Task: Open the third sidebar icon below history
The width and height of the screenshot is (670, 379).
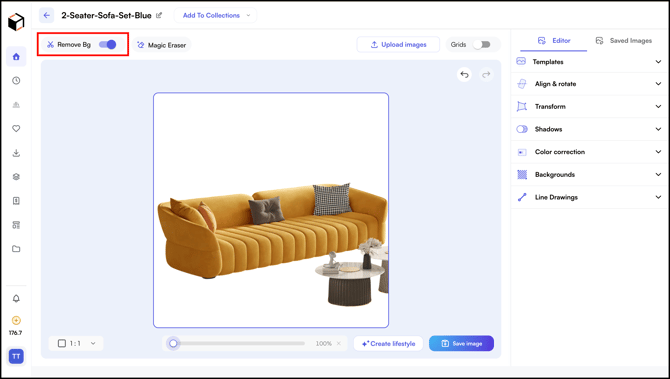Action: (16, 105)
